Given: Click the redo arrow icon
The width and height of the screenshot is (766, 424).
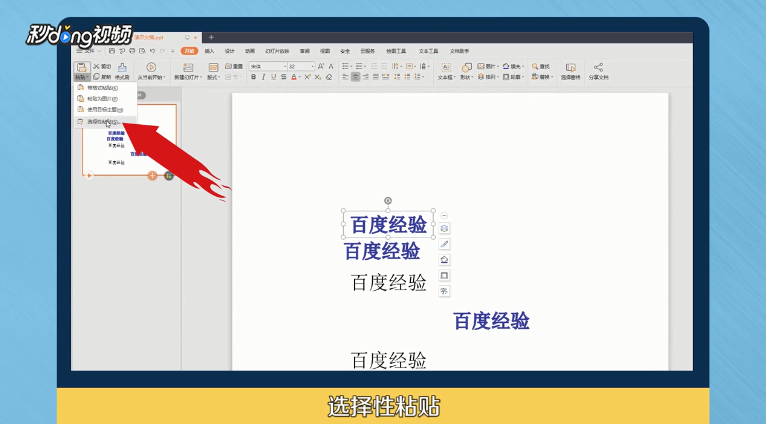Looking at the screenshot, I should point(163,51).
